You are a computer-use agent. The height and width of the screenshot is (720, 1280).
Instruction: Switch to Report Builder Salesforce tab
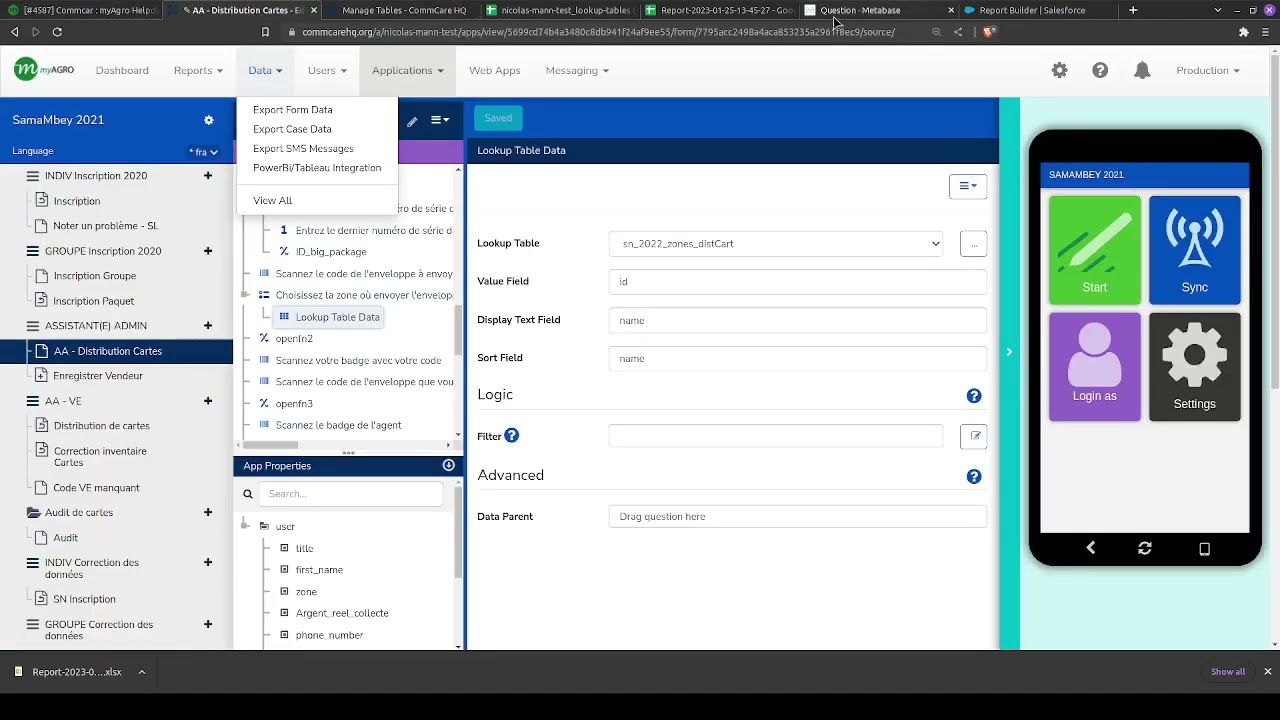coord(1032,10)
